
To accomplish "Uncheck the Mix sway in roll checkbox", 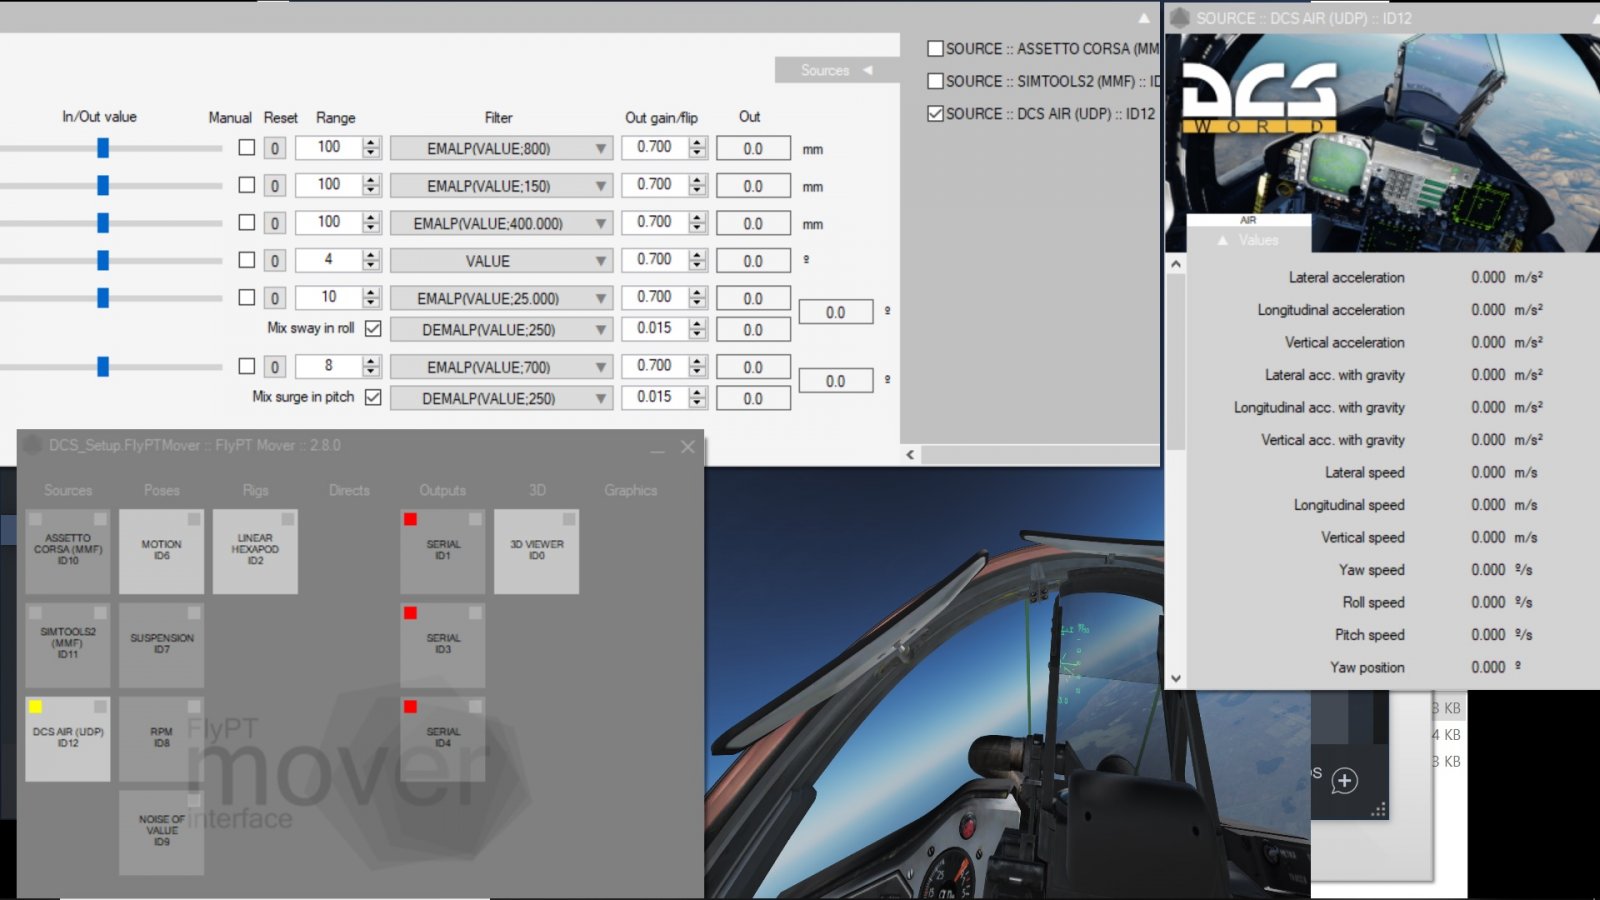I will pos(373,328).
